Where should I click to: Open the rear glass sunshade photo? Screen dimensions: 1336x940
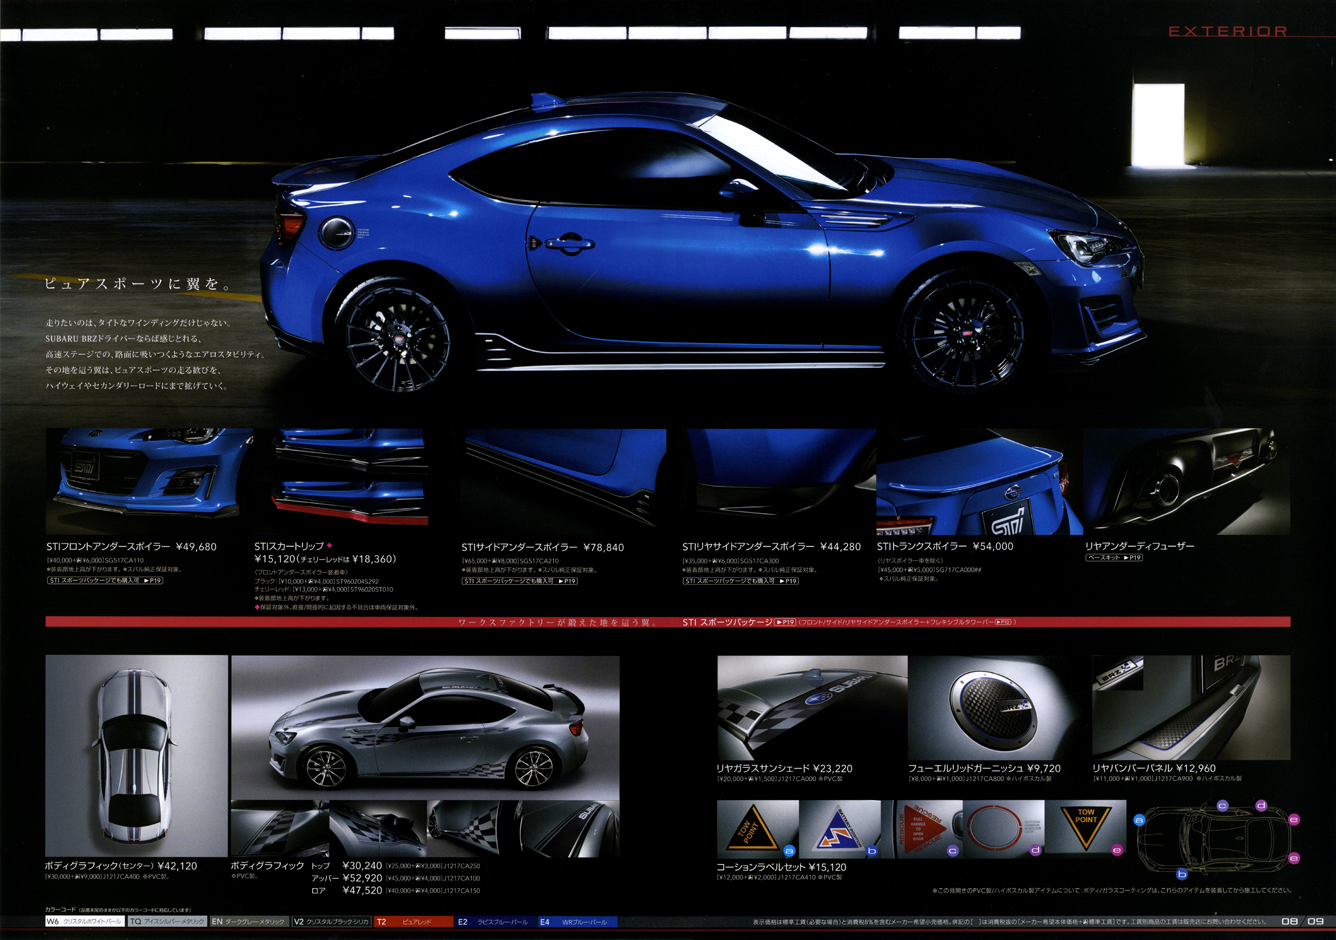(x=812, y=707)
